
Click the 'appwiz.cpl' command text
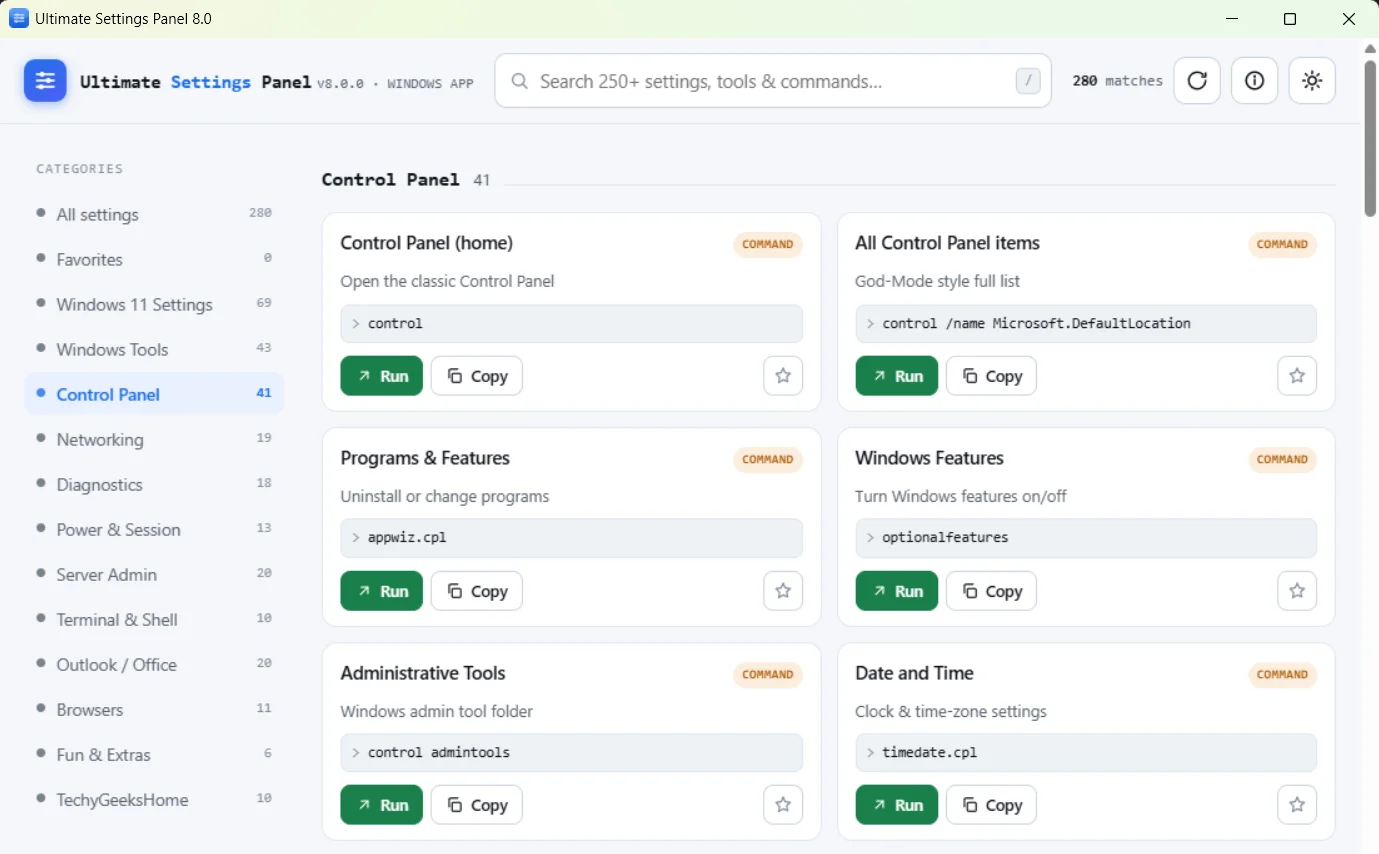(407, 538)
